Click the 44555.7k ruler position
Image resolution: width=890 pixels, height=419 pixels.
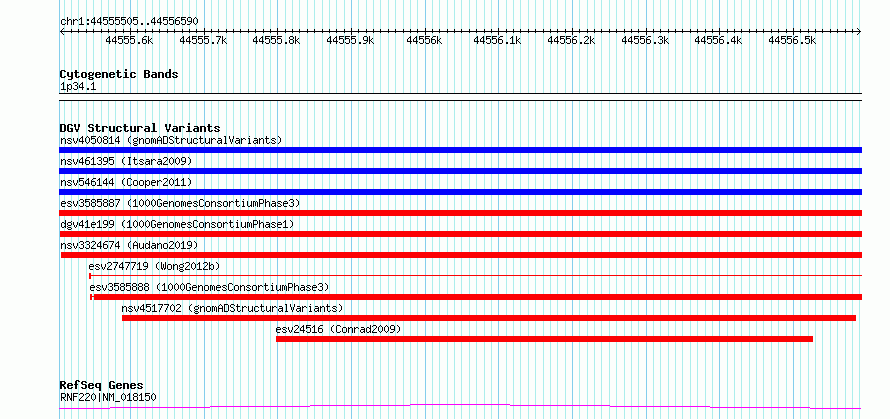point(204,40)
